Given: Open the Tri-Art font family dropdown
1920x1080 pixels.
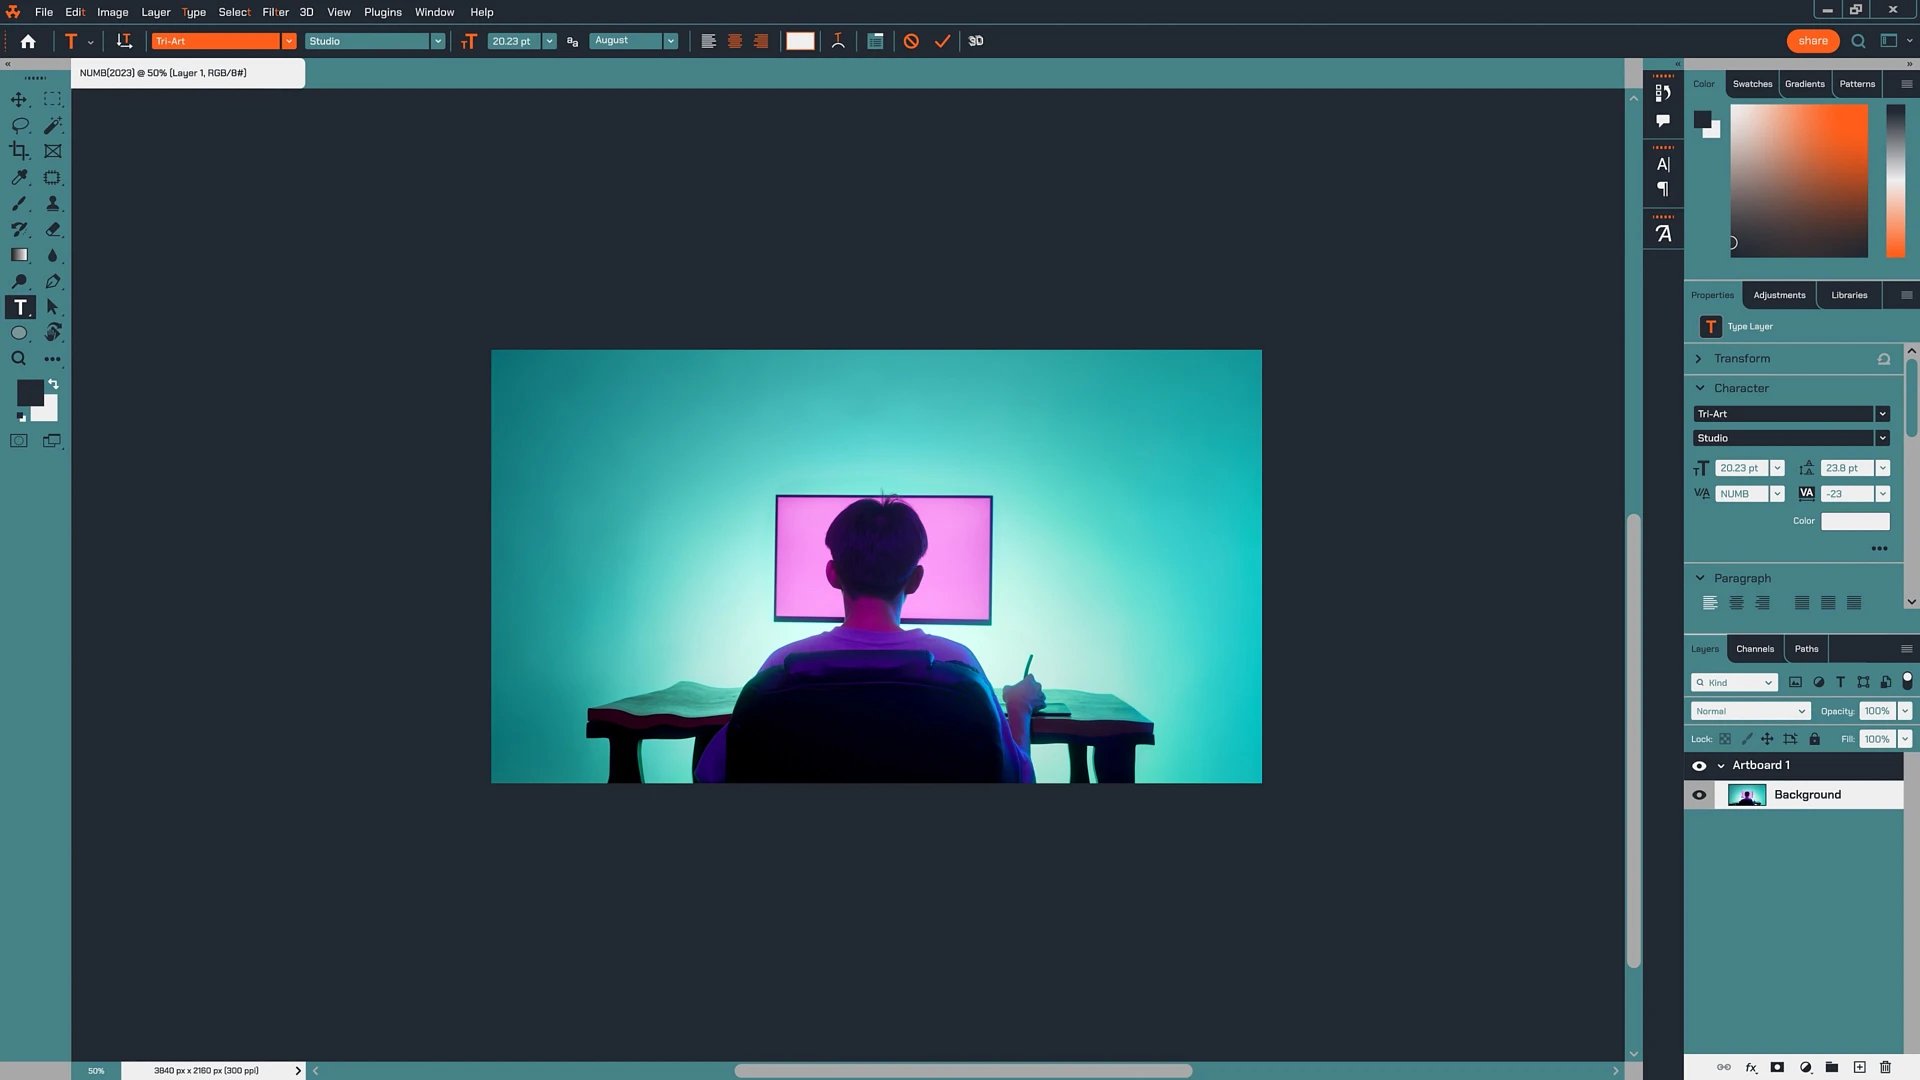Looking at the screenshot, I should 288,41.
